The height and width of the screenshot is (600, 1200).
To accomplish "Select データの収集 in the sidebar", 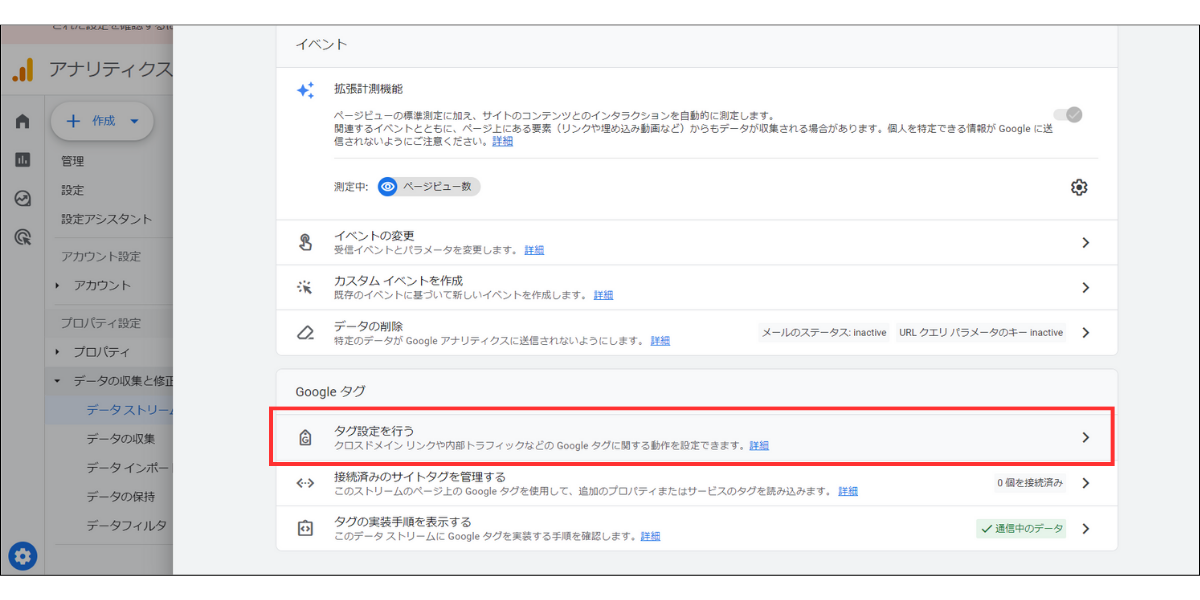I will point(120,439).
